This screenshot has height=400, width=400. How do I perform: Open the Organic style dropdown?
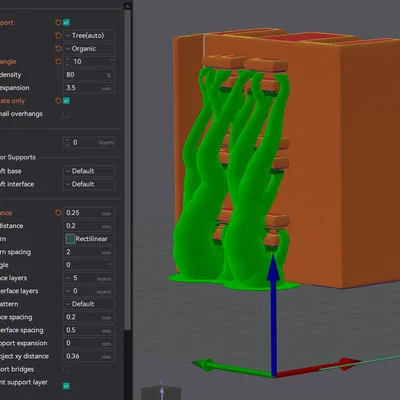89,48
